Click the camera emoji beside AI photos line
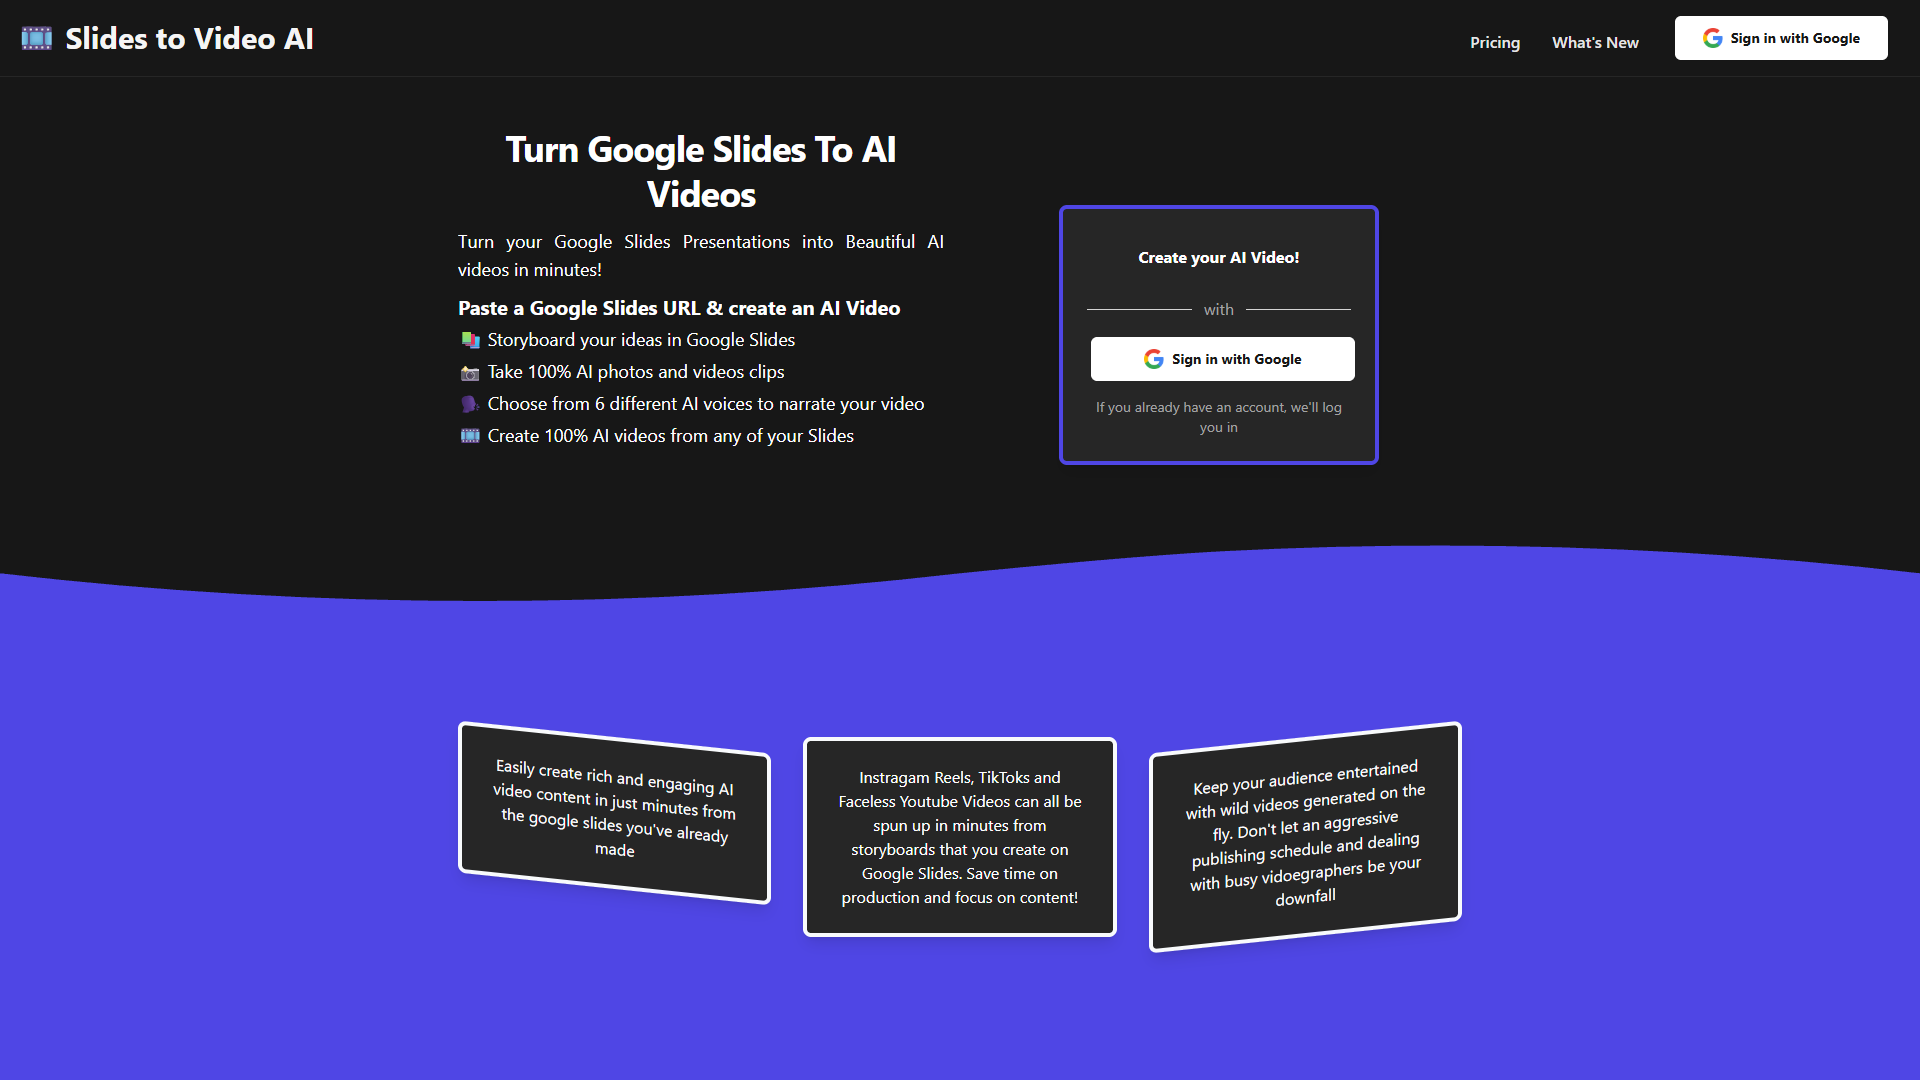 point(470,372)
